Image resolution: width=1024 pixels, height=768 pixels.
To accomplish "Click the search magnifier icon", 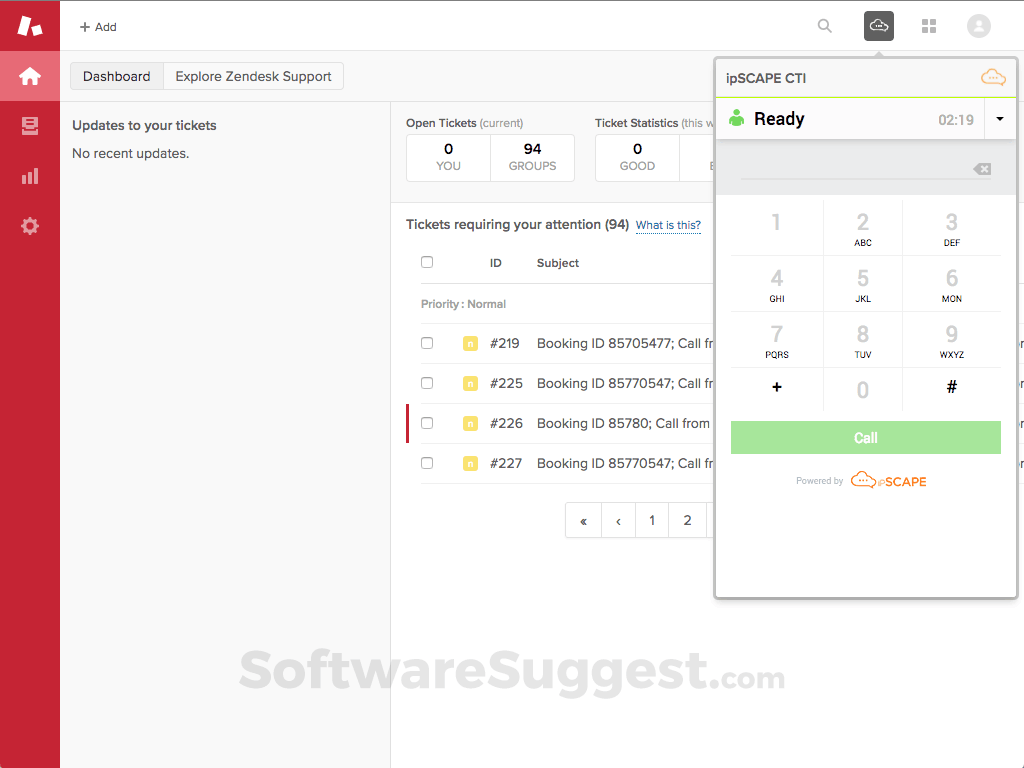I will [x=824, y=26].
